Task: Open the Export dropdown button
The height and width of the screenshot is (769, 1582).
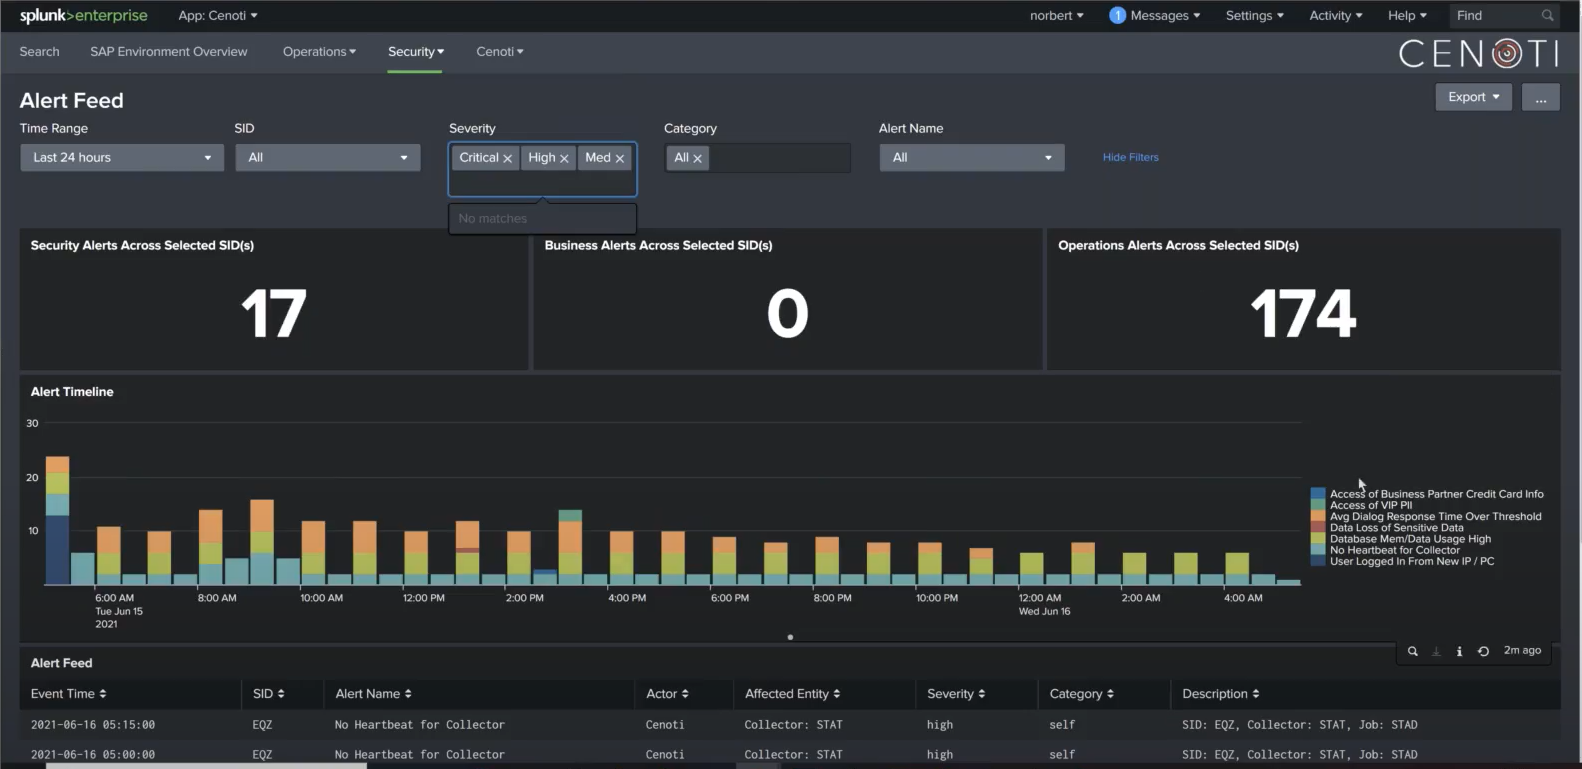Action: 1473,97
